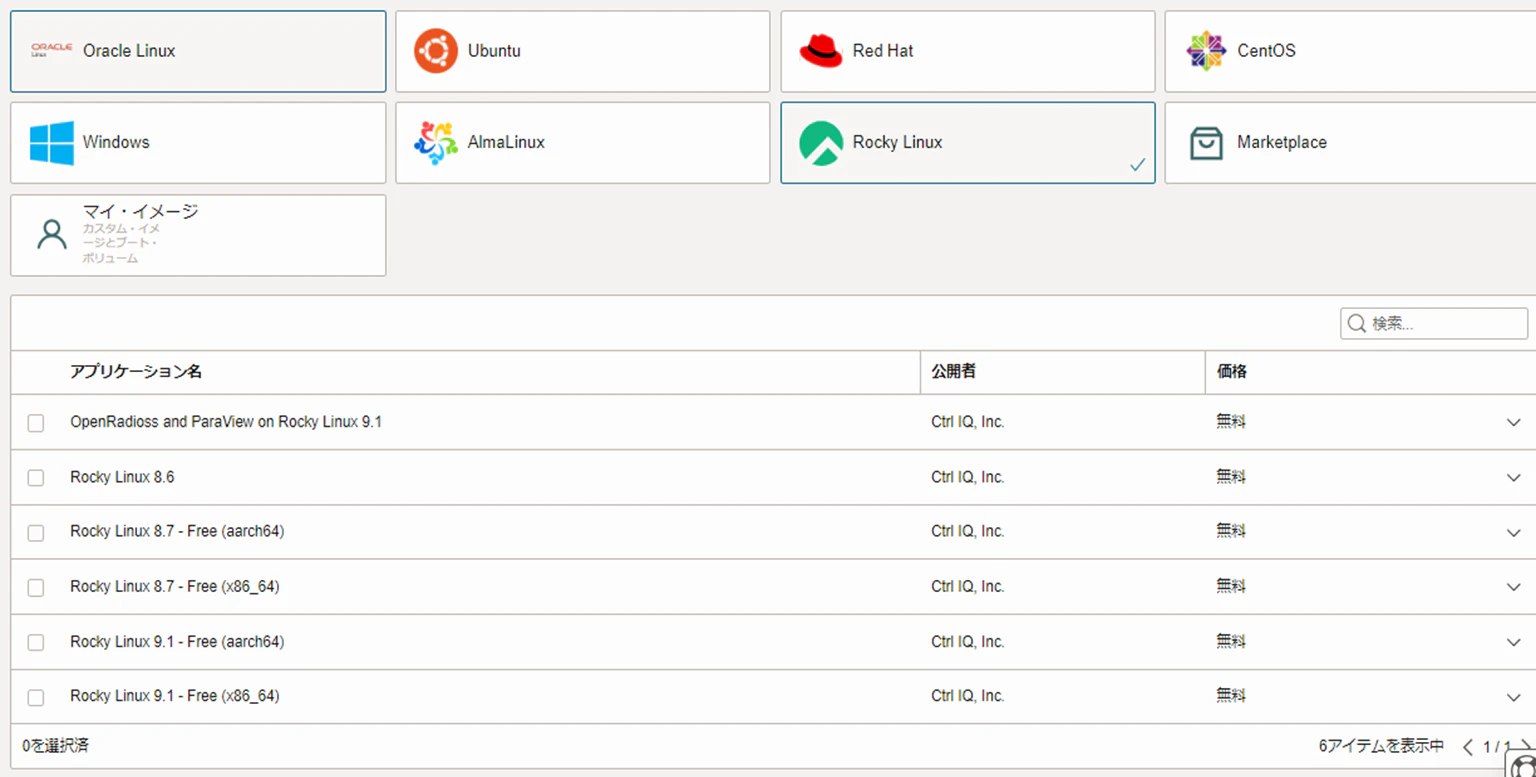The width and height of the screenshot is (1536, 777).
Task: Click the AlmaLinux logo icon
Action: (x=436, y=142)
